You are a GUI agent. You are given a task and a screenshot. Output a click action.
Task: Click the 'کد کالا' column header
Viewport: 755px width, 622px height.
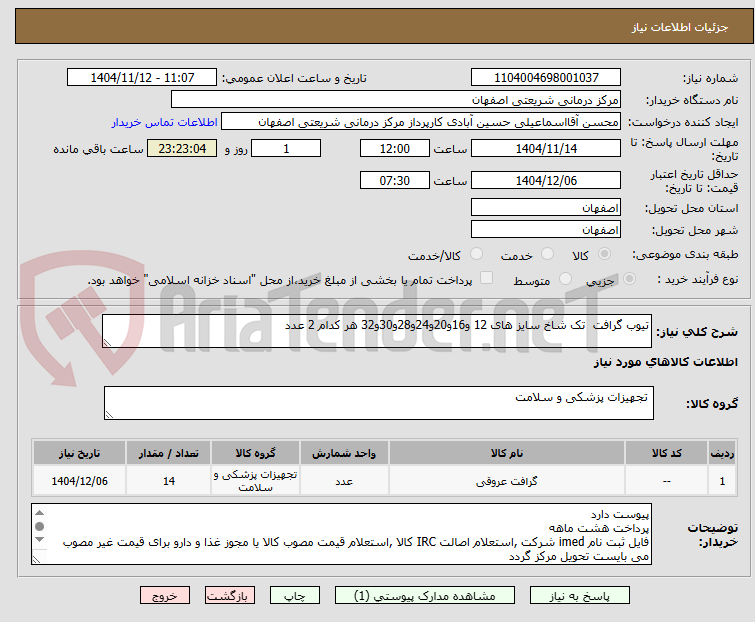pyautogui.click(x=666, y=453)
